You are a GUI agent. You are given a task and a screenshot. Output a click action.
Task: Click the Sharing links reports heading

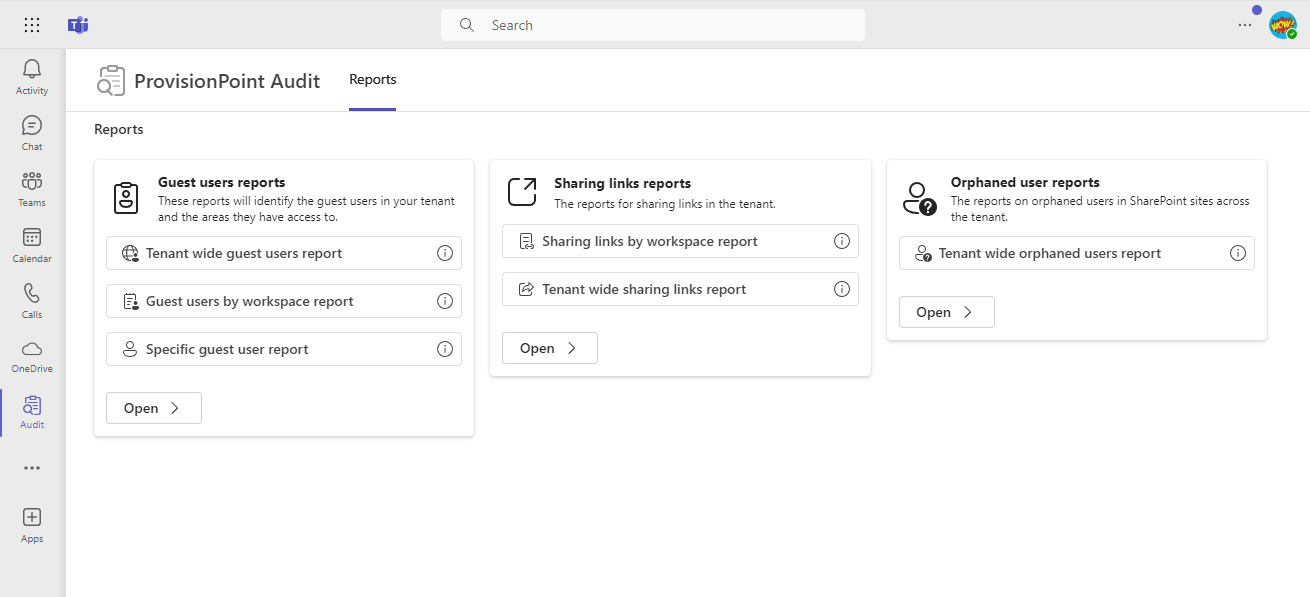pos(623,183)
